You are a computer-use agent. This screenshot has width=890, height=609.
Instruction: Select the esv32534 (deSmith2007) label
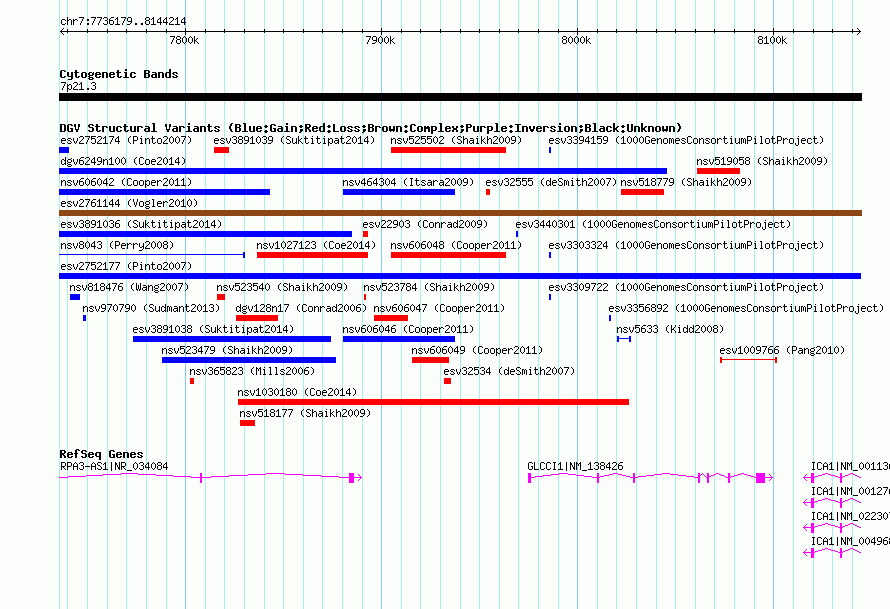click(x=509, y=371)
